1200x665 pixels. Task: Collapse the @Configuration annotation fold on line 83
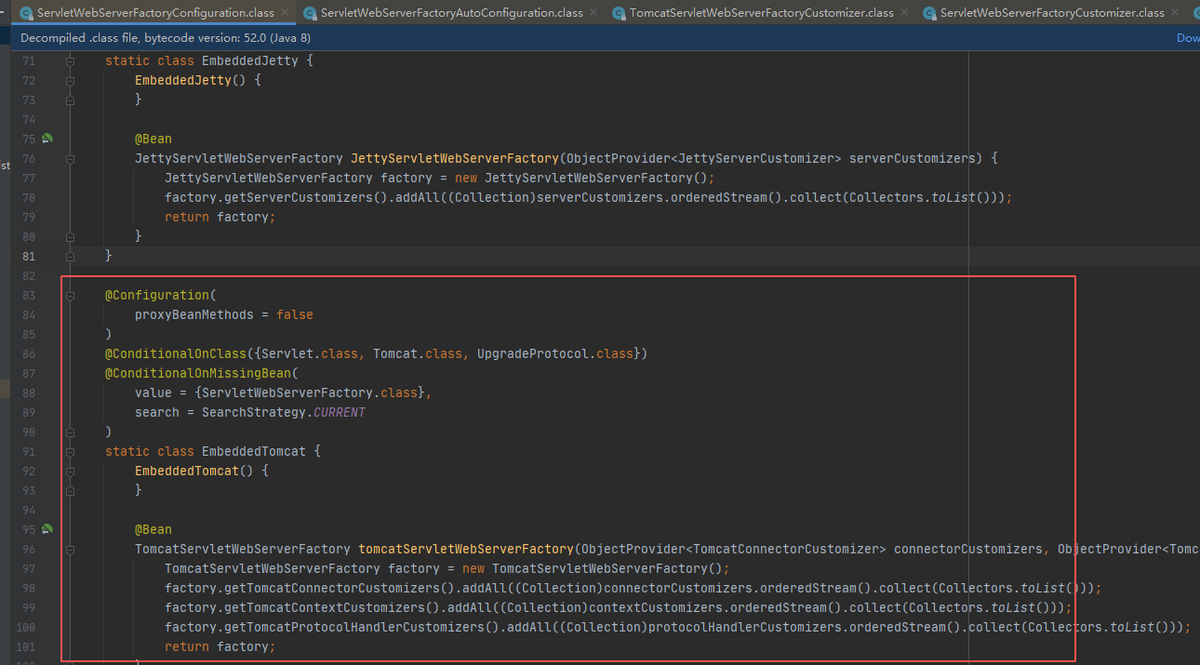point(70,295)
